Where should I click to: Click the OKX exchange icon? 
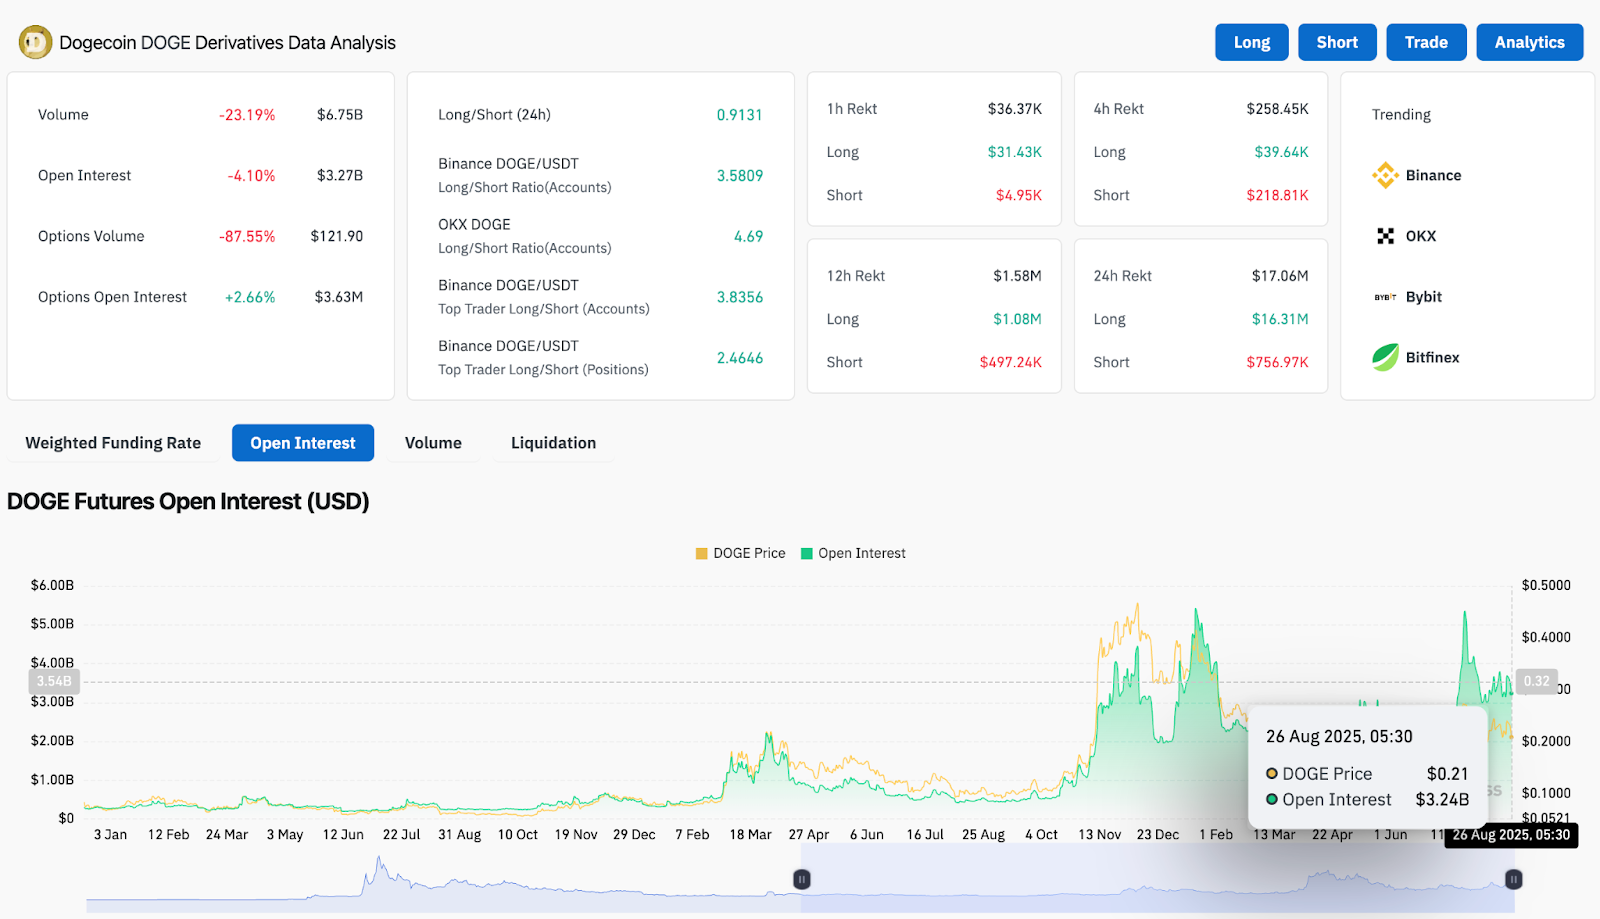coord(1385,236)
